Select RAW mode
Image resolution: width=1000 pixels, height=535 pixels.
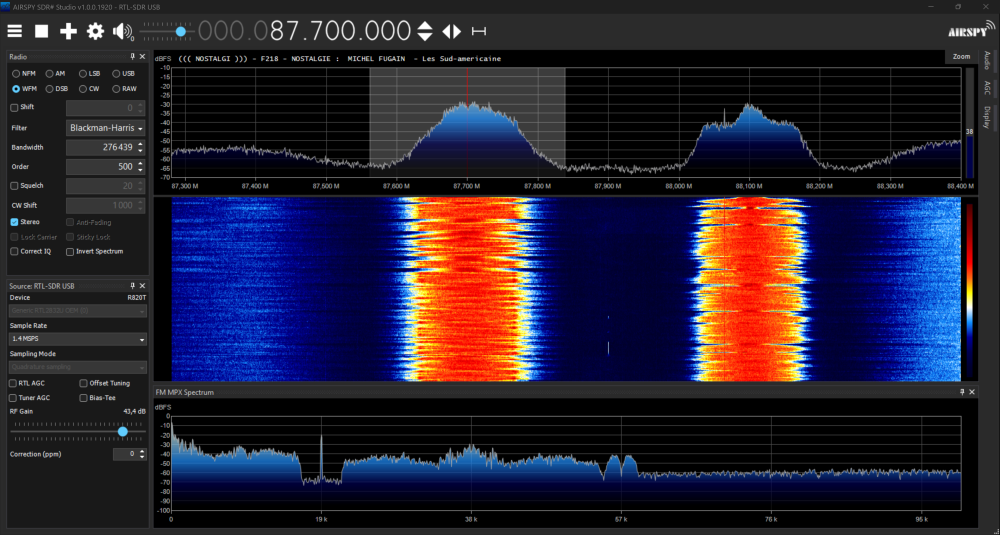[x=124, y=89]
